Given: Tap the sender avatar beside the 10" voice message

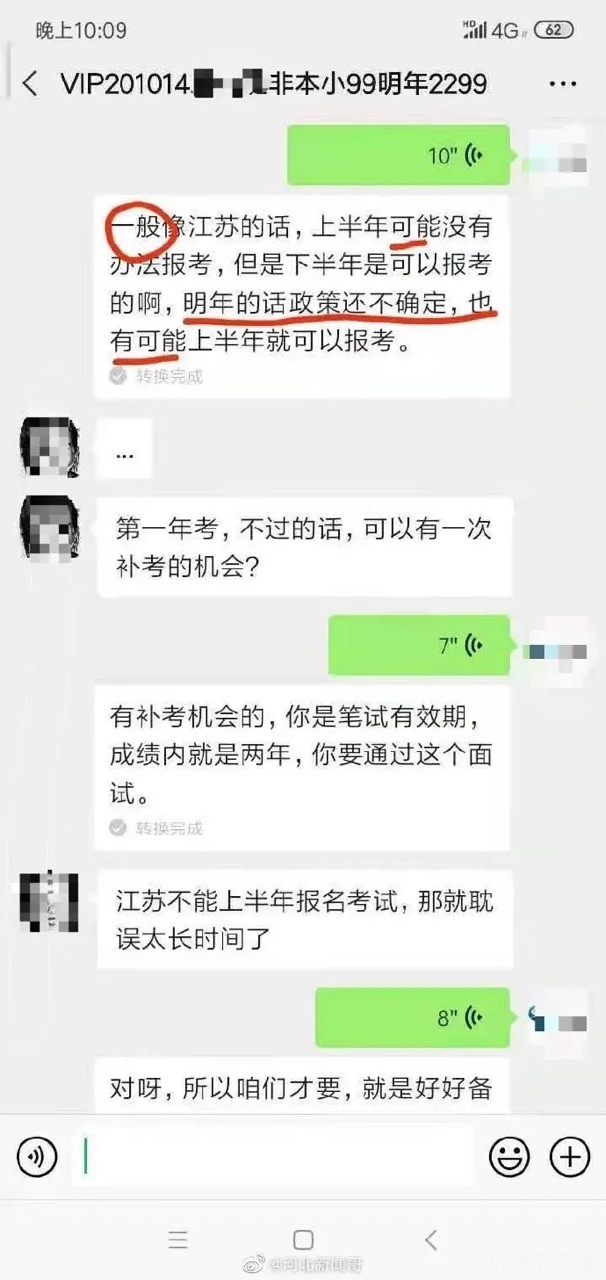Looking at the screenshot, I should pos(553,155).
